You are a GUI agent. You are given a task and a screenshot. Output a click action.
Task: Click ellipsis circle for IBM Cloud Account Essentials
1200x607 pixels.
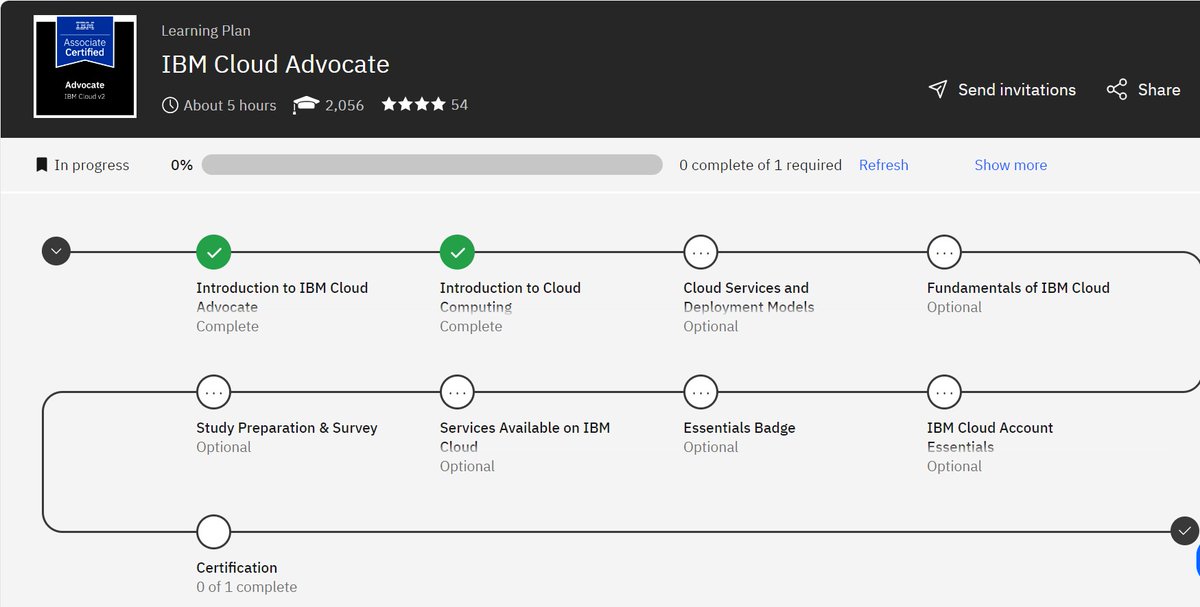944,392
